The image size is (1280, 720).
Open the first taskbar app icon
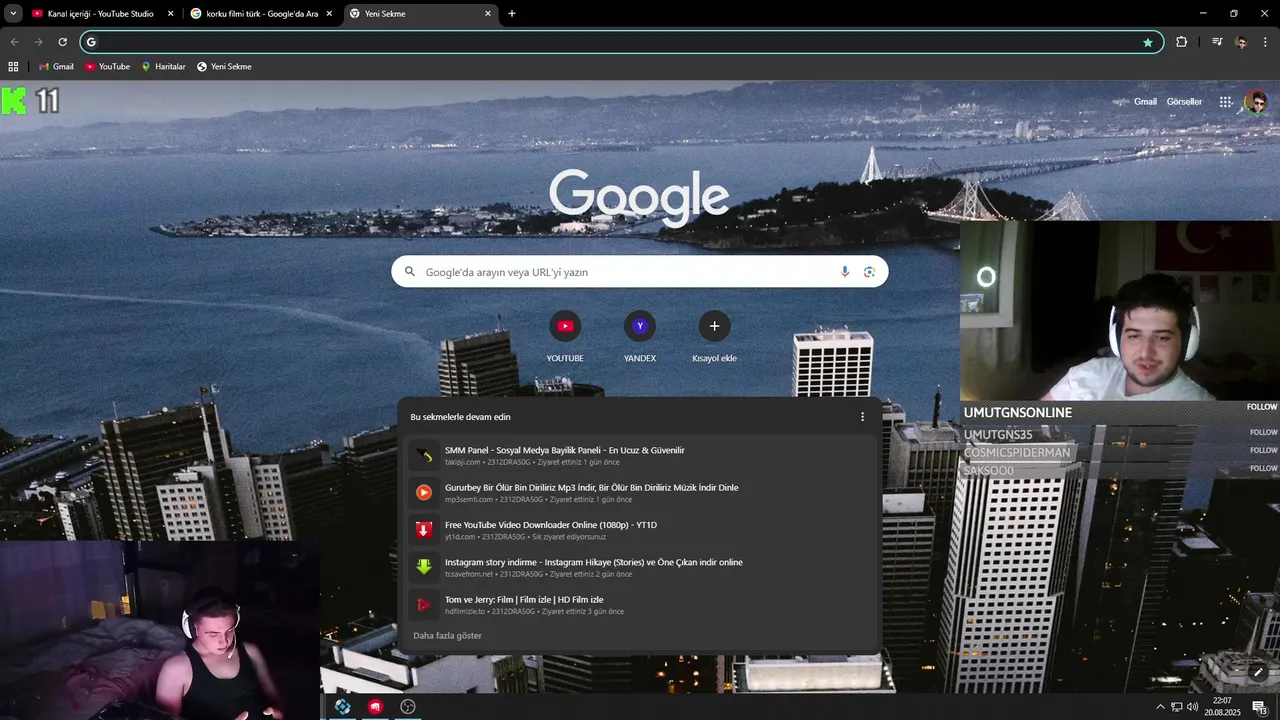[342, 707]
